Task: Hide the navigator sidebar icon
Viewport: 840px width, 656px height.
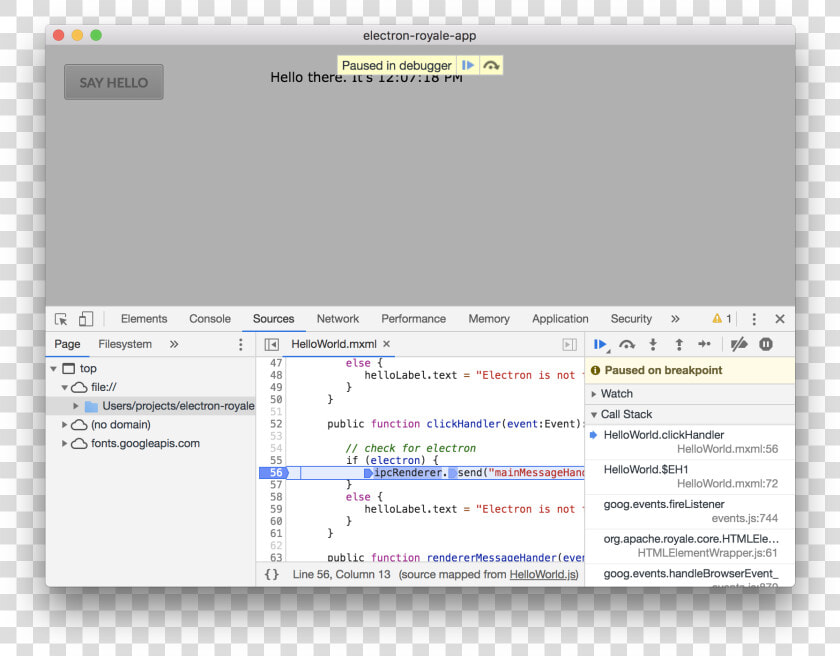Action: coord(272,344)
